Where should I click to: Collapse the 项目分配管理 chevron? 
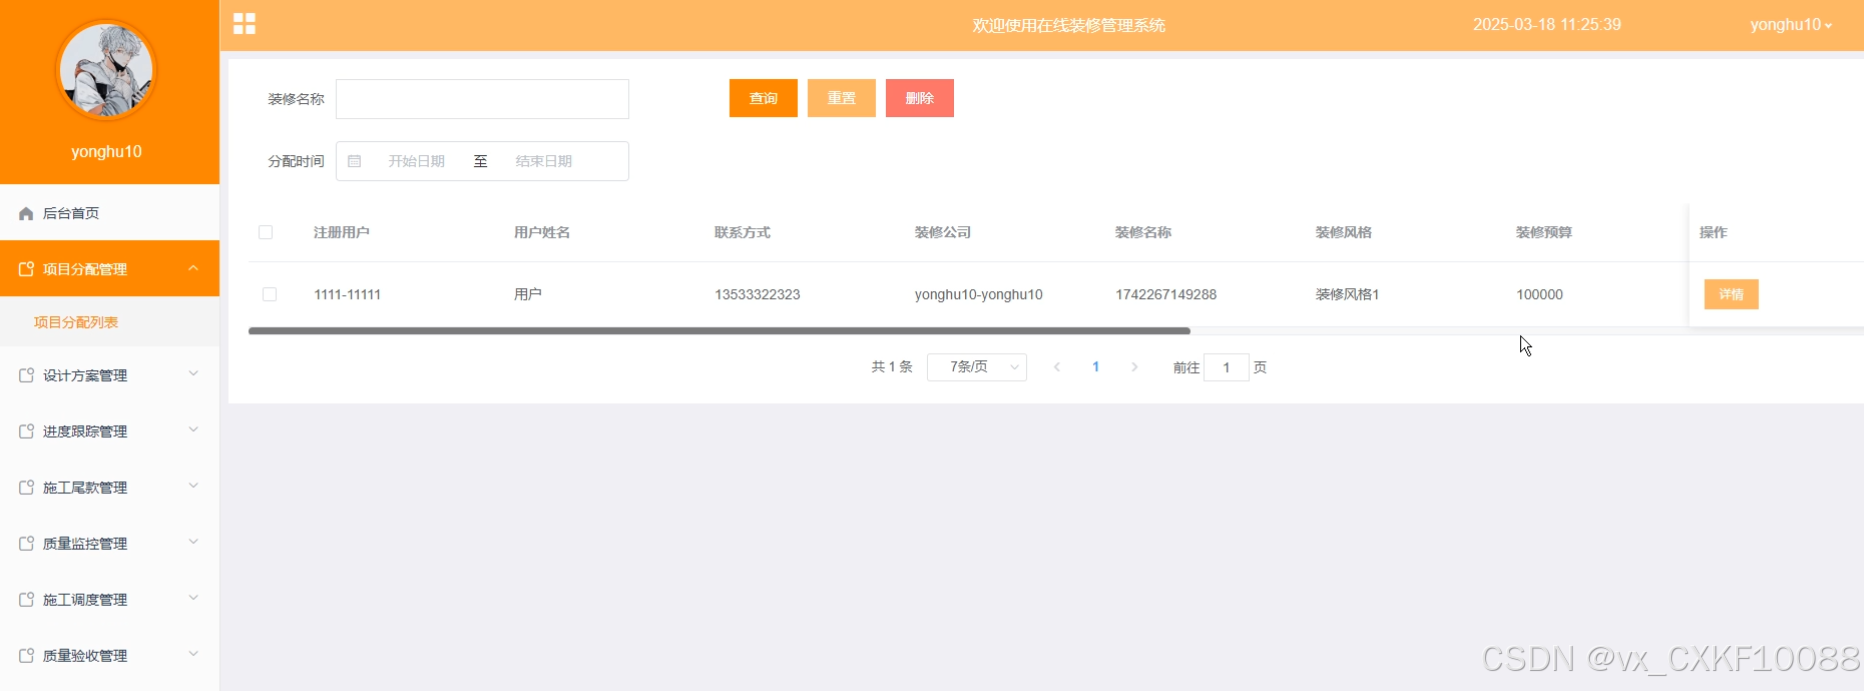point(193,268)
